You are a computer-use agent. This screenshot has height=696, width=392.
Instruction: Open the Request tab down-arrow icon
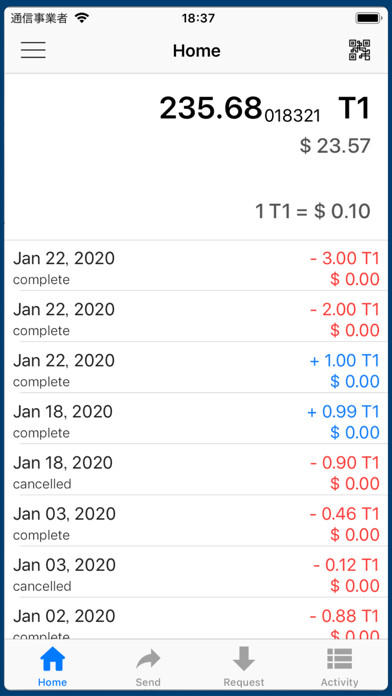click(244, 659)
